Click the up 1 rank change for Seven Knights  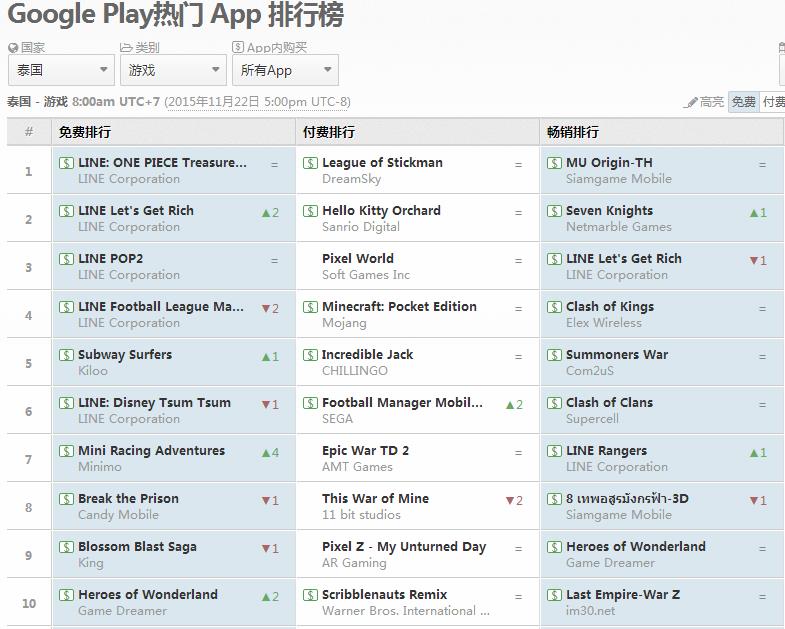(758, 213)
